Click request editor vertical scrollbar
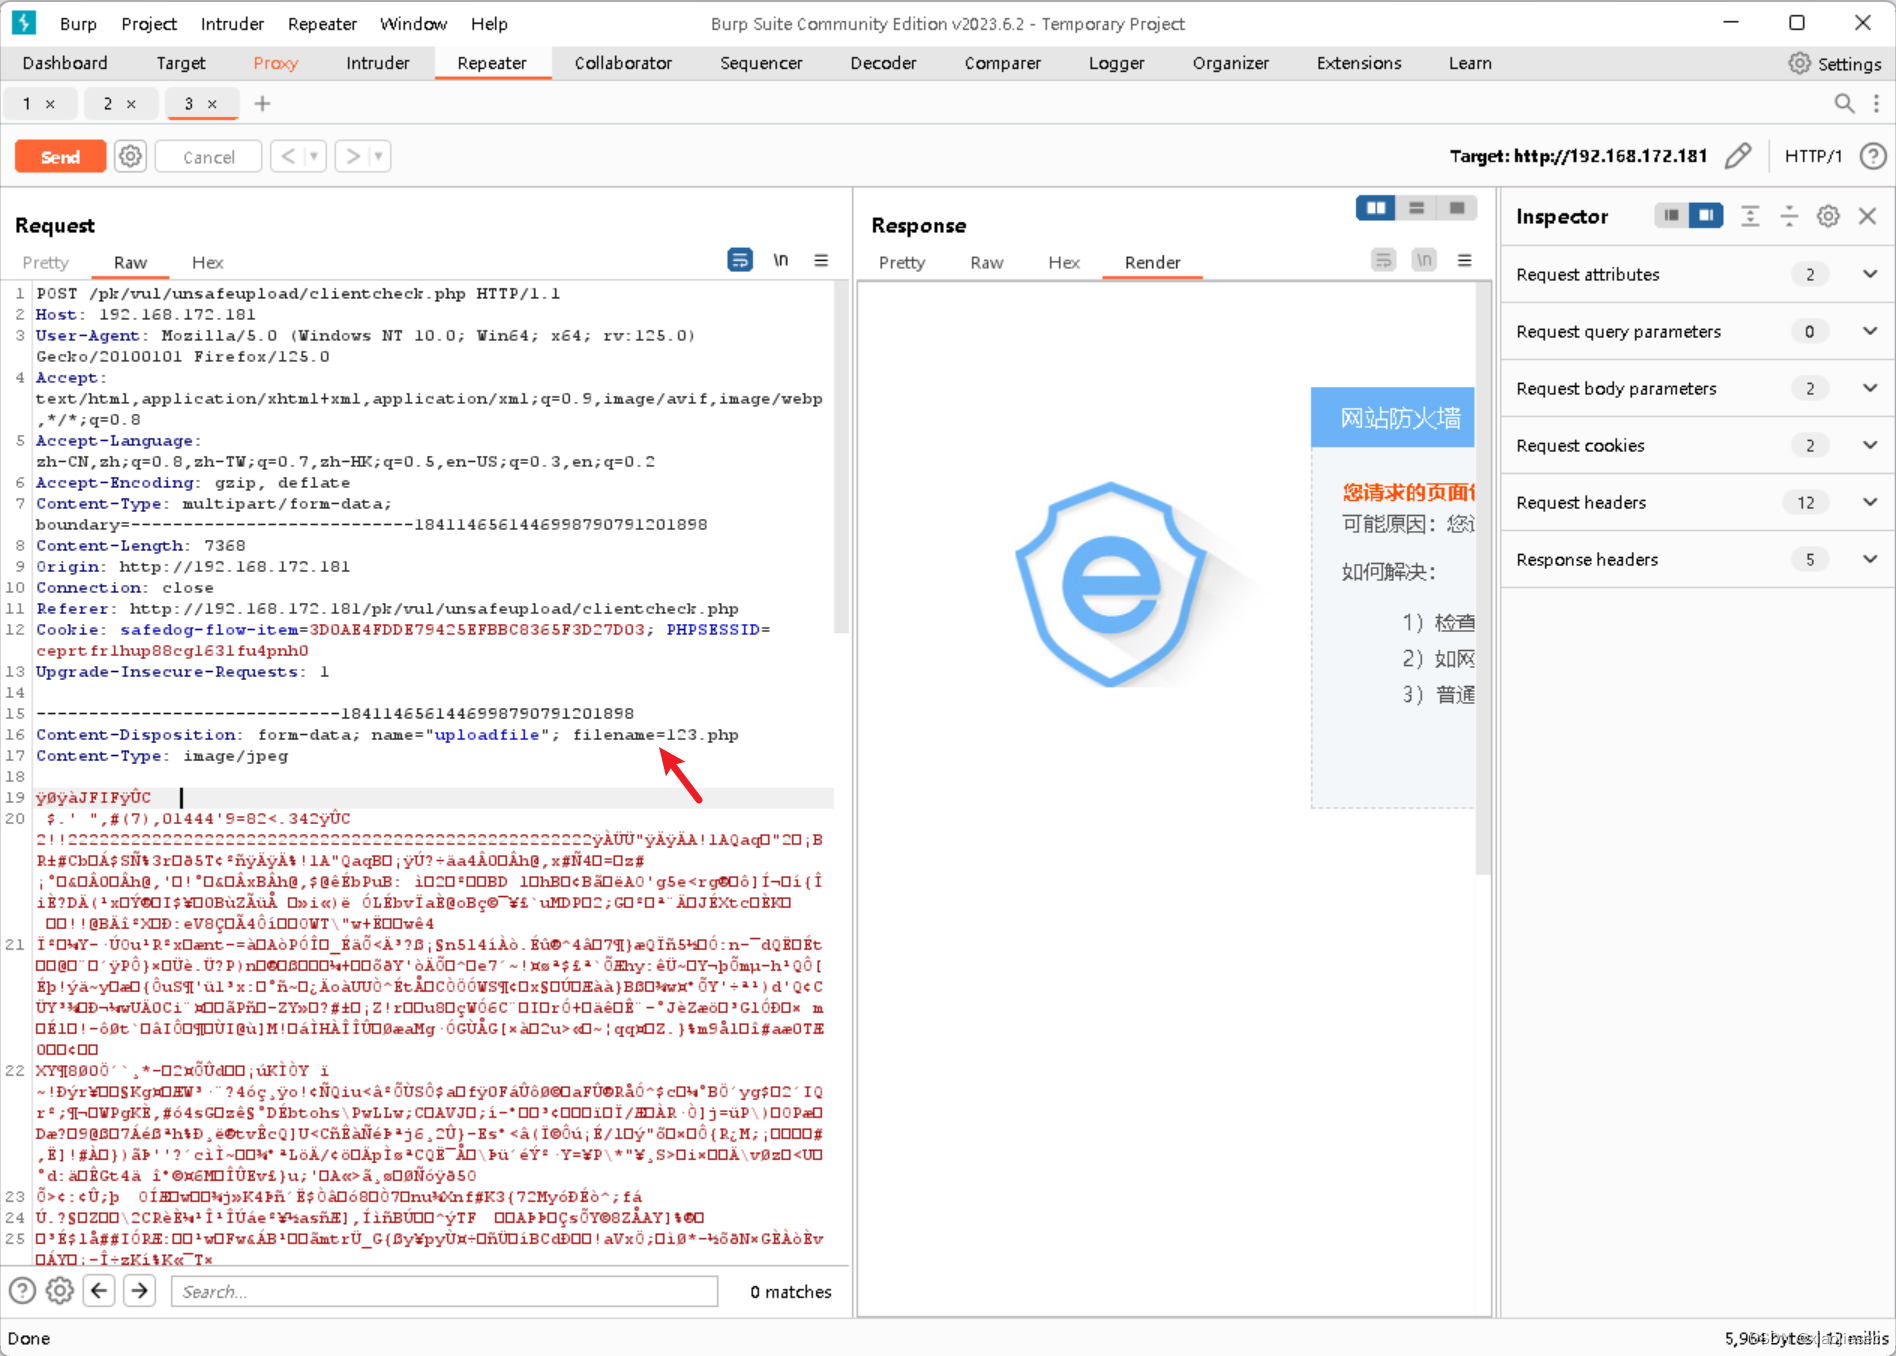 click(841, 458)
